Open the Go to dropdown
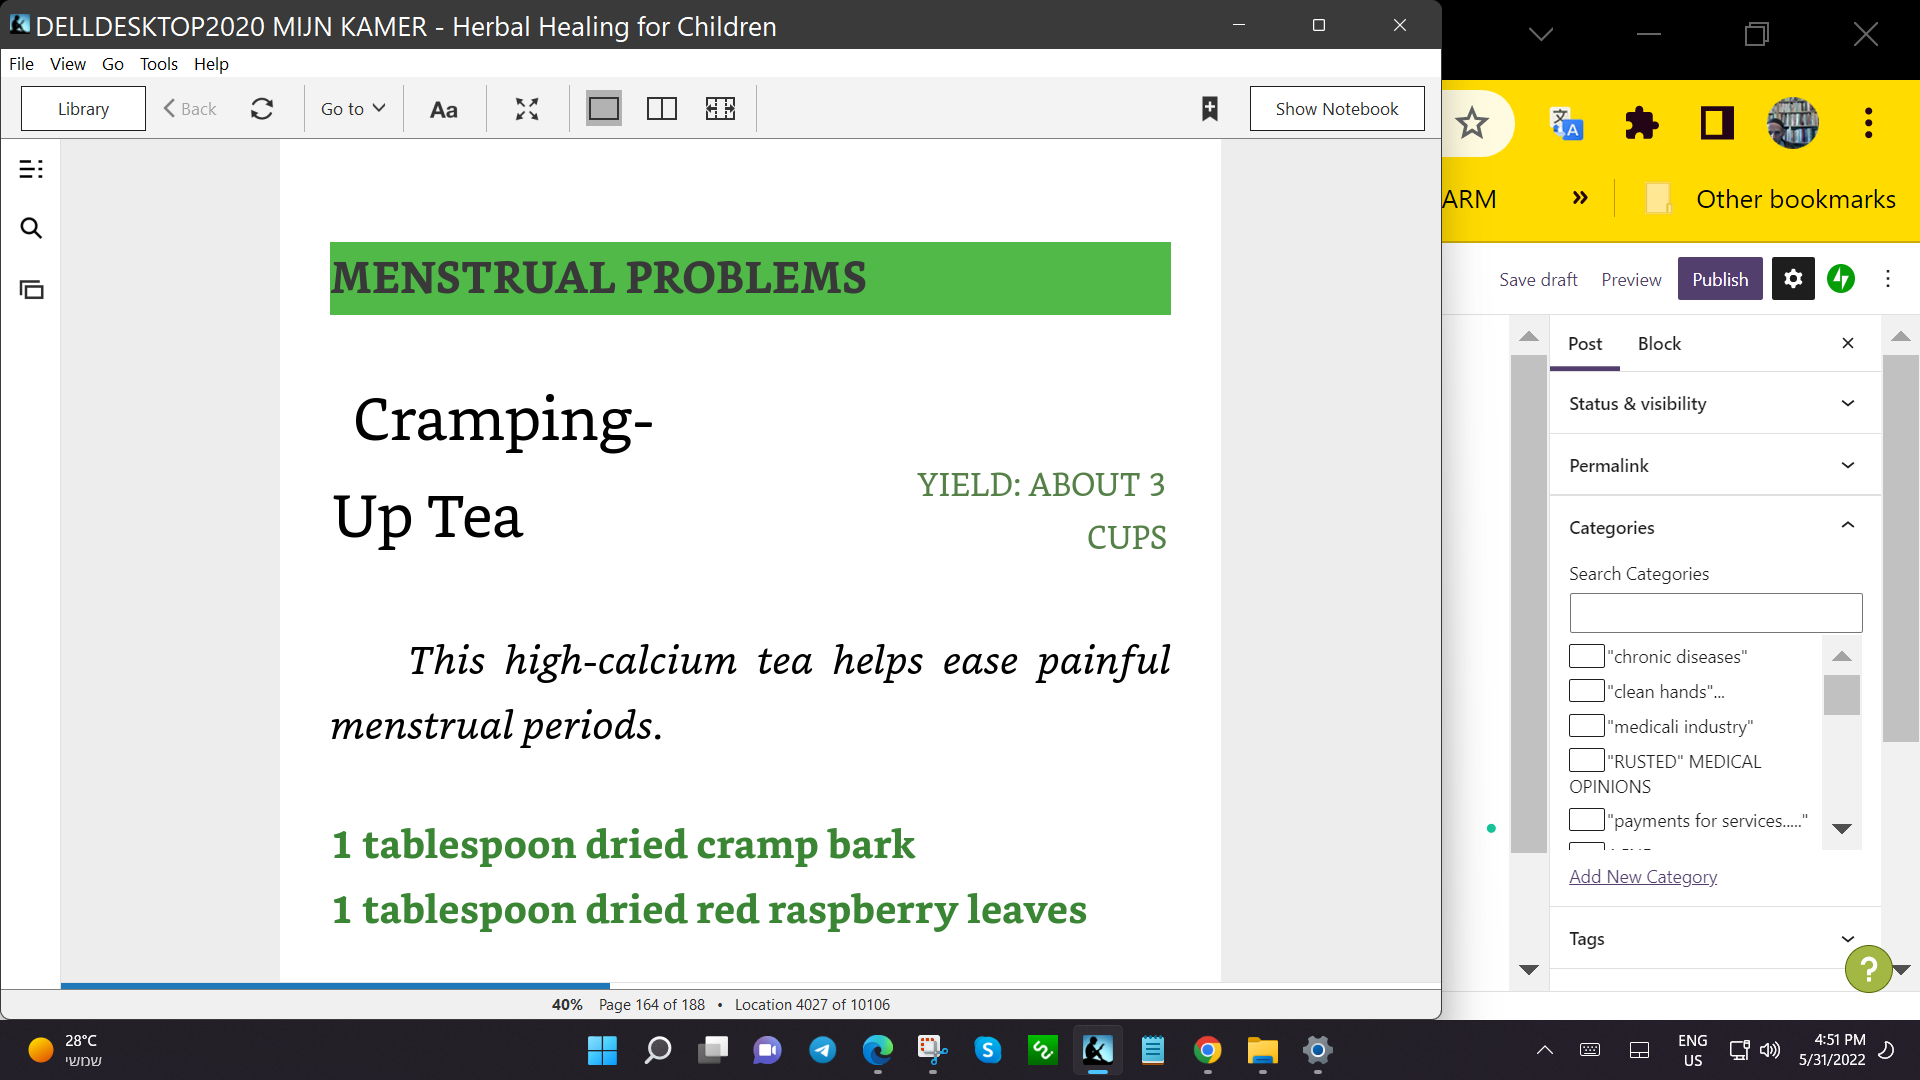The width and height of the screenshot is (1920, 1080). coord(352,109)
